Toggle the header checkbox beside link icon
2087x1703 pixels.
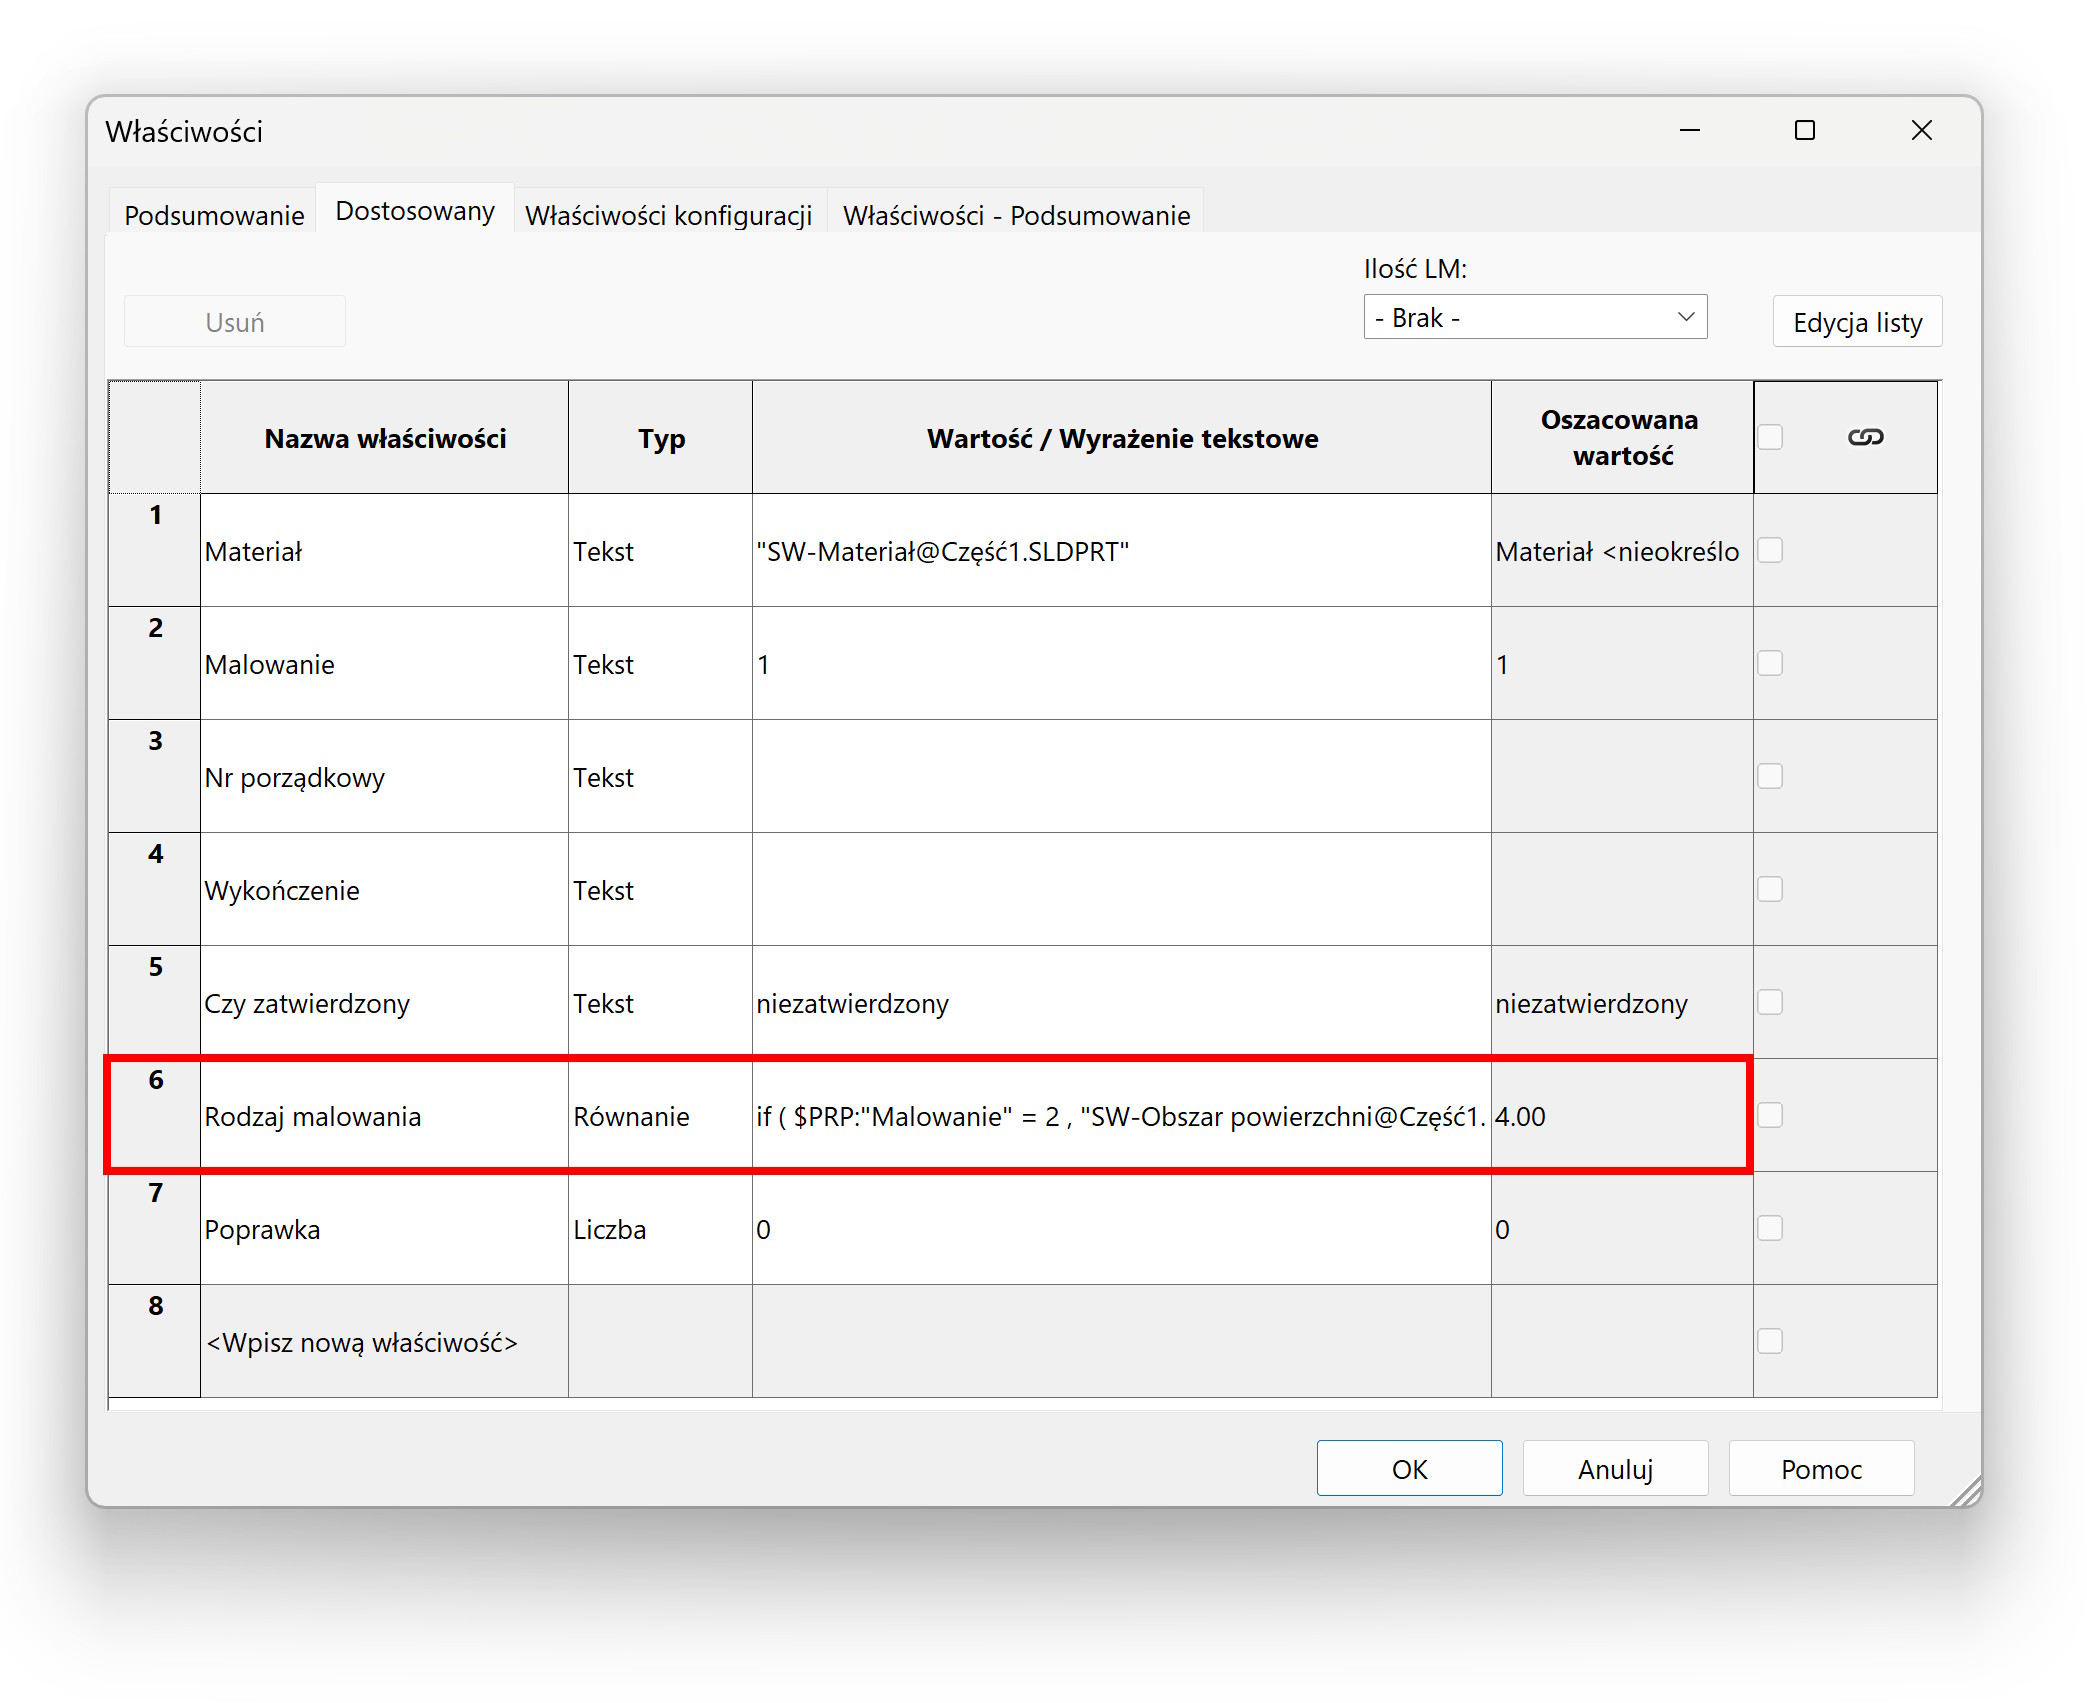(x=1770, y=437)
